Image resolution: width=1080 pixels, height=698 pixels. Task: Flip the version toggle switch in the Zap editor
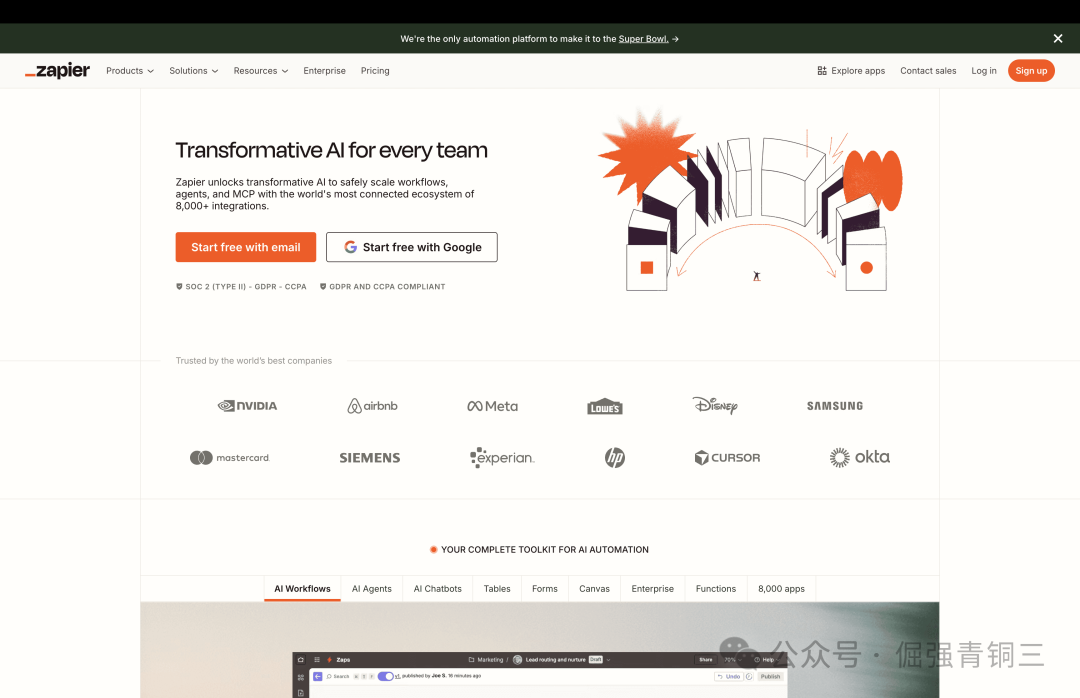click(386, 677)
